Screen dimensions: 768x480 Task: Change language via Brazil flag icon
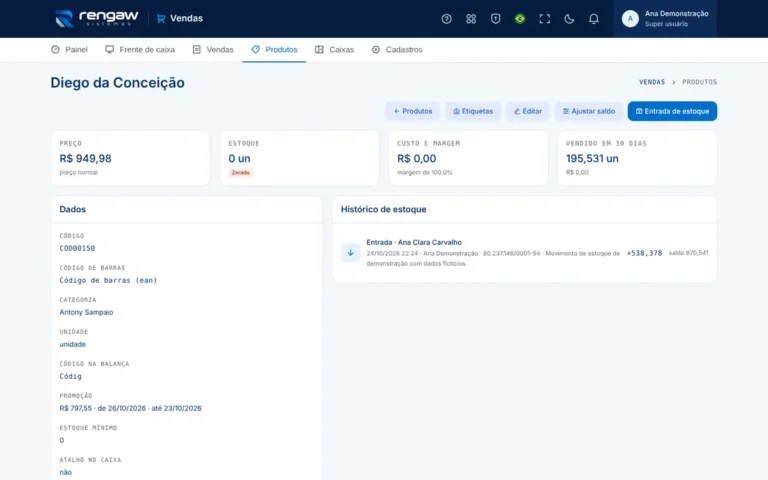click(520, 19)
